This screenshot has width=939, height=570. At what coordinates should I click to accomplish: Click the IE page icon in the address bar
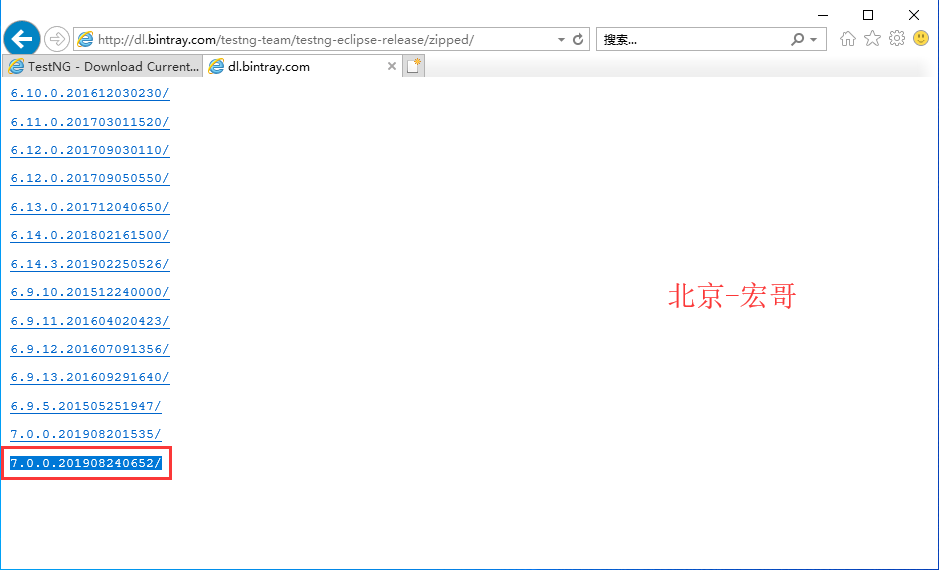(86, 40)
